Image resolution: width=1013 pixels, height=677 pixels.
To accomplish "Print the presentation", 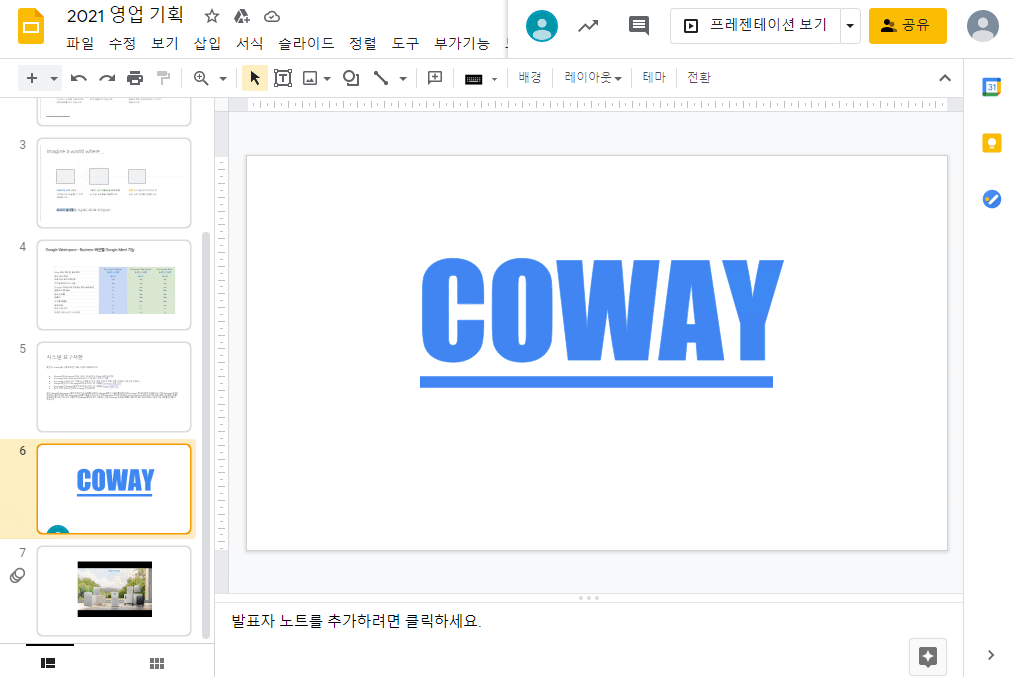I will 135,78.
